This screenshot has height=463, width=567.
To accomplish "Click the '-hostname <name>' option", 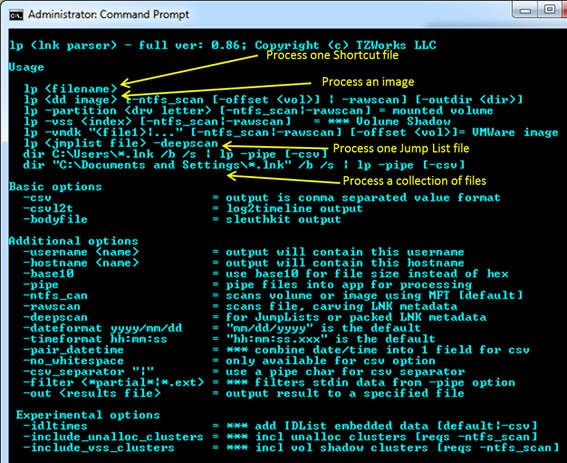I will tap(81, 263).
